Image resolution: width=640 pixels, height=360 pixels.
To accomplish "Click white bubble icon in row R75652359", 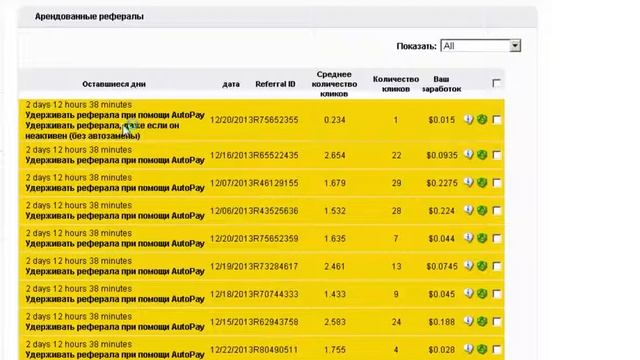I will coord(469,238).
